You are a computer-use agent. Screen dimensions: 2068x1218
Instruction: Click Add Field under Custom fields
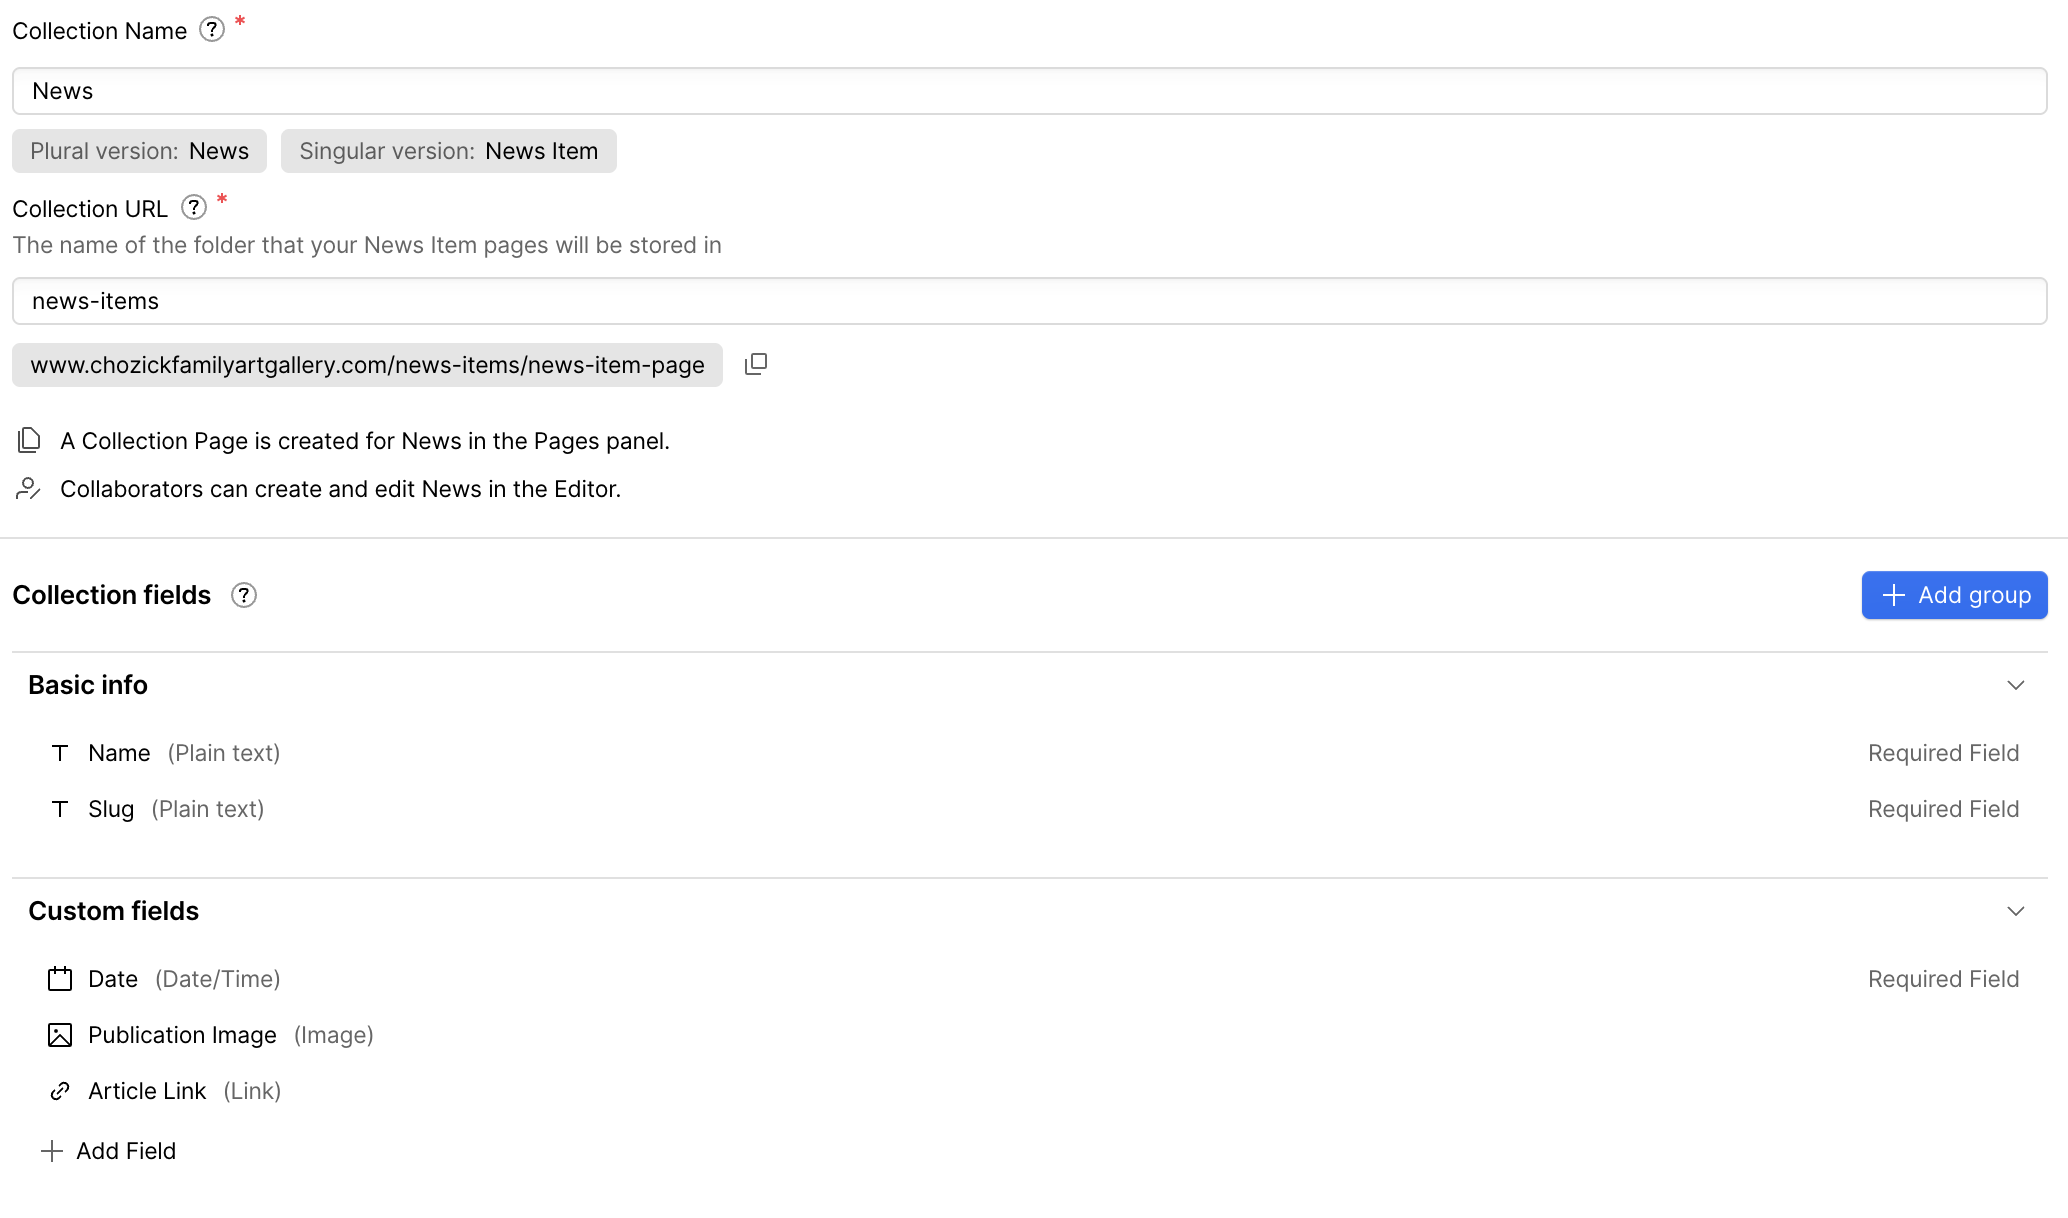(108, 1151)
